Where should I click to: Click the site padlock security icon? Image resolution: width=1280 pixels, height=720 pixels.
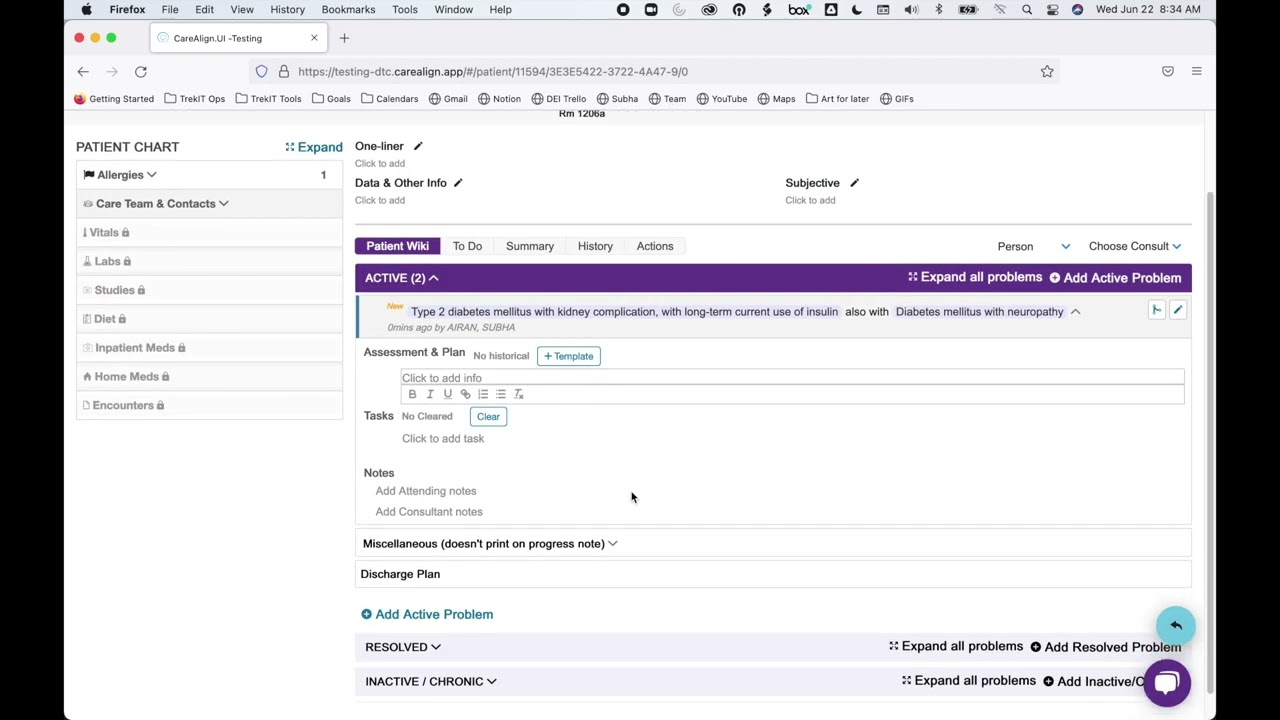pos(284,72)
